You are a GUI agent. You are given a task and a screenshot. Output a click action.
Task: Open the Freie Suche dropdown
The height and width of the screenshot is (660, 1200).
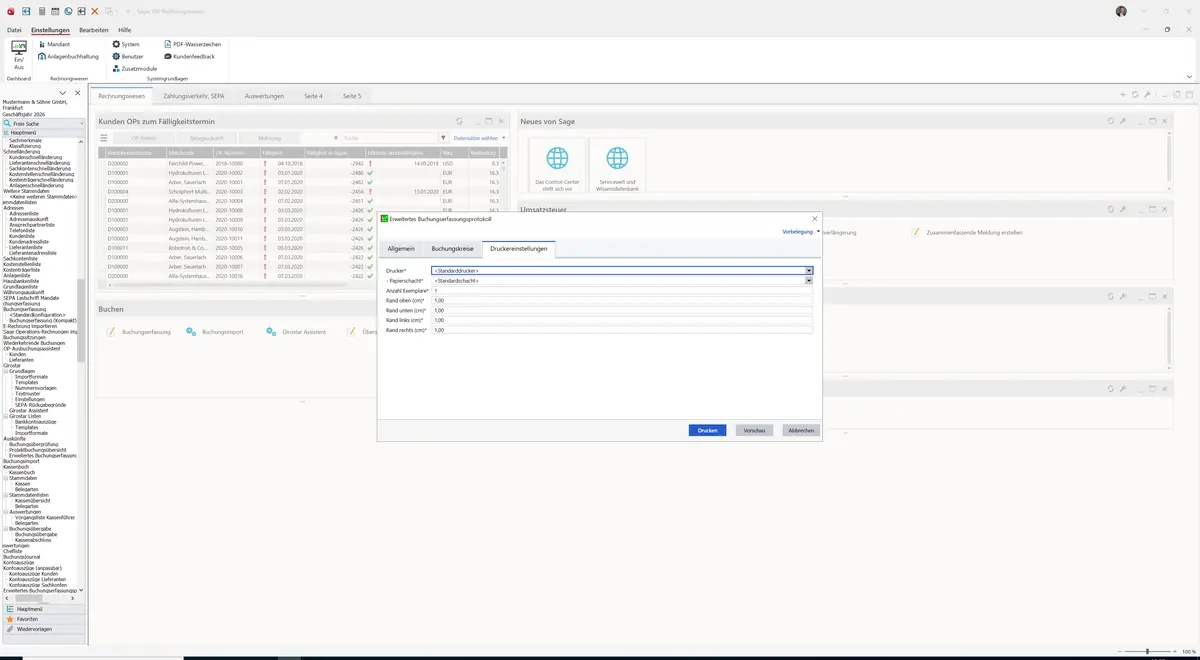point(83,123)
